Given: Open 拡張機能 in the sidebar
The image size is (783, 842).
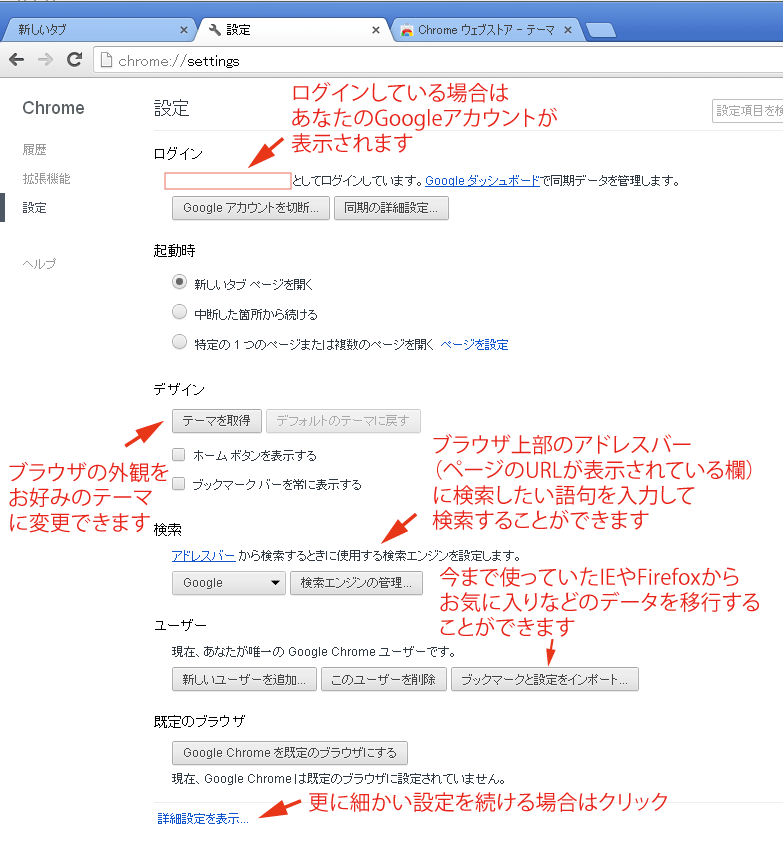Looking at the screenshot, I should pyautogui.click(x=46, y=179).
